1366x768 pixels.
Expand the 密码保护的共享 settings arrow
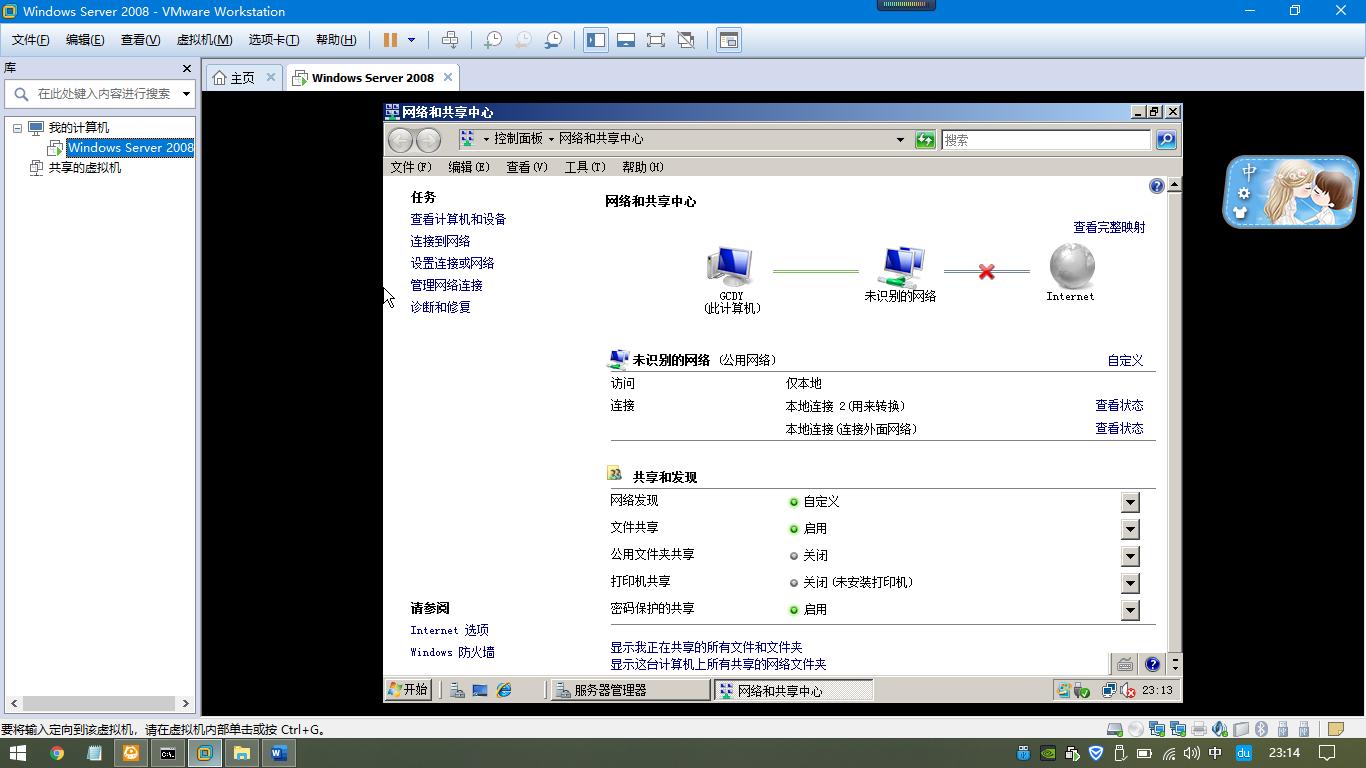(1130, 610)
